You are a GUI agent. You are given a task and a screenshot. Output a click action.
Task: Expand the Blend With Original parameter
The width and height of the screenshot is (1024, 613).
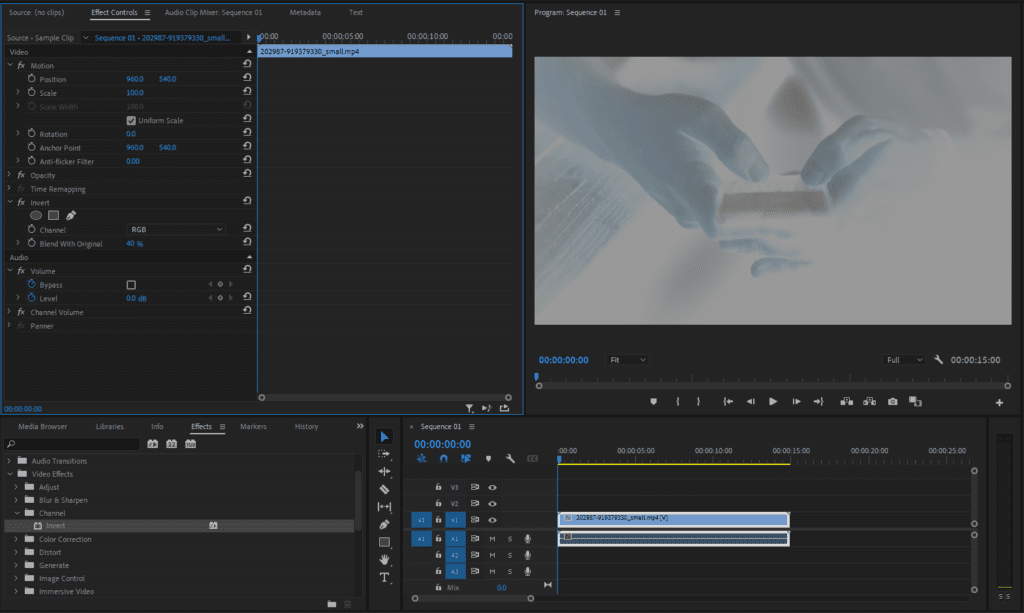pos(18,243)
